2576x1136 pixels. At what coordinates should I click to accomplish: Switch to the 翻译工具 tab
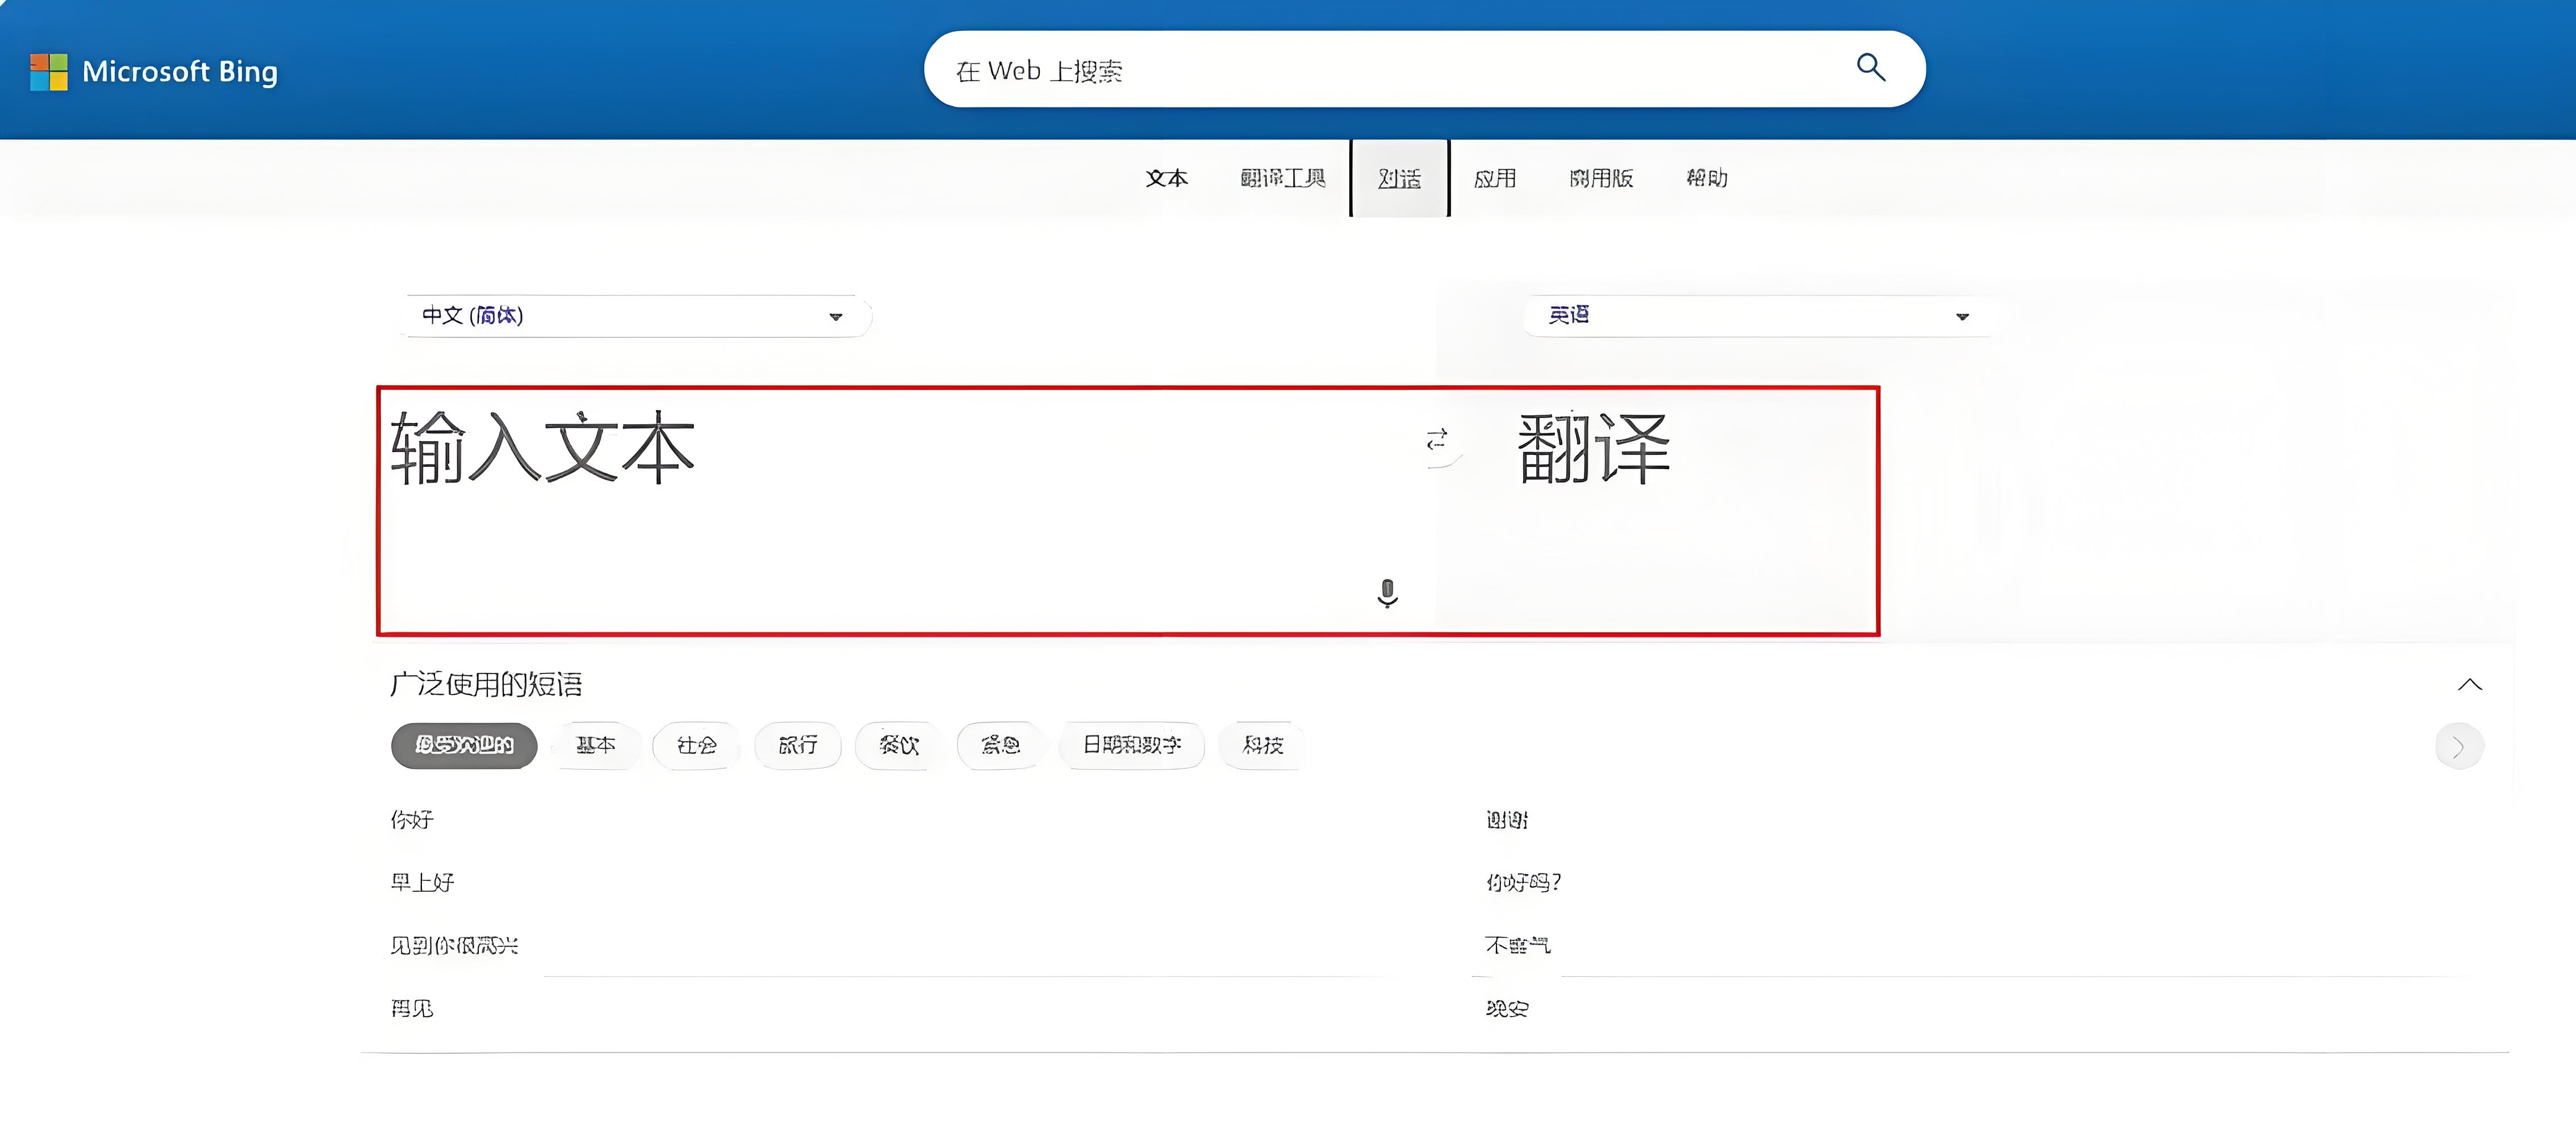(1282, 179)
